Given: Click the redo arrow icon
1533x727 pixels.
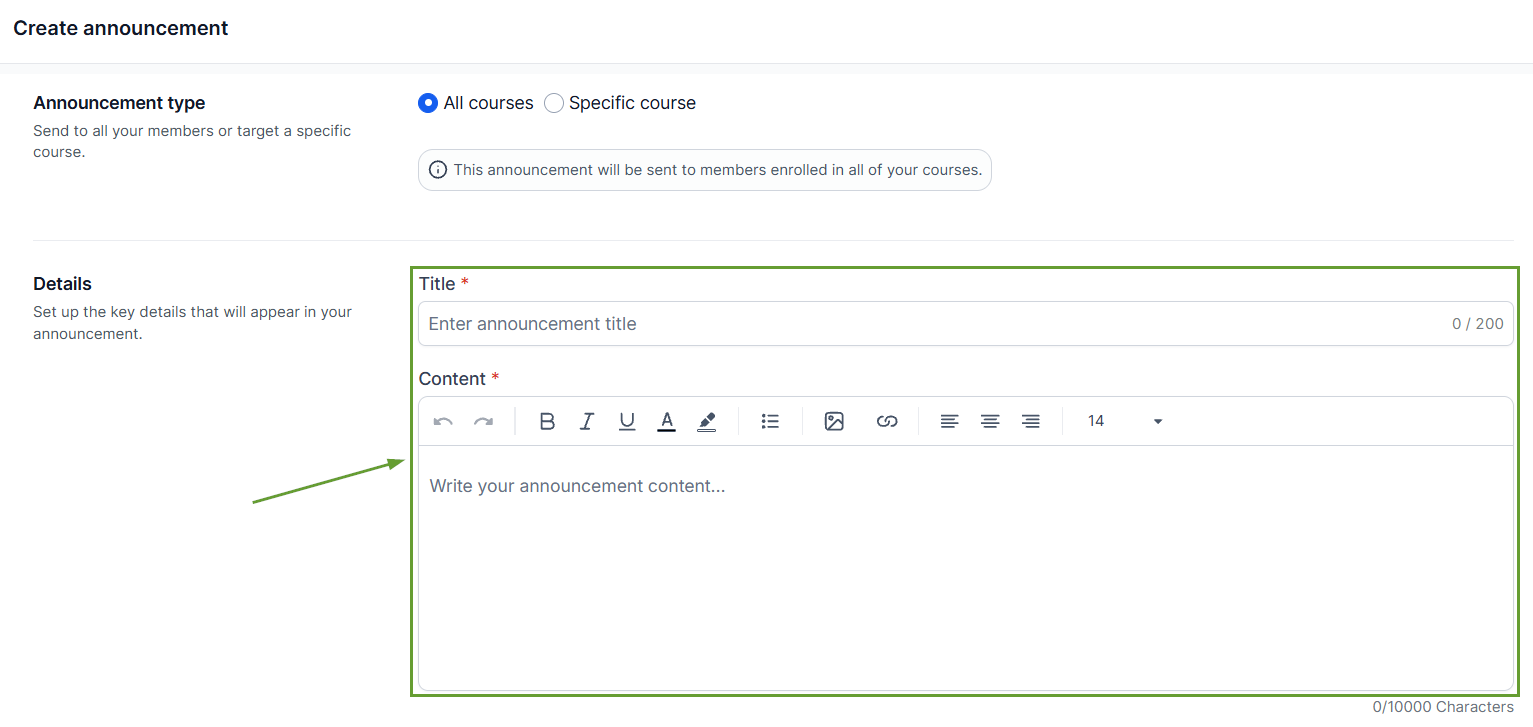Looking at the screenshot, I should tap(484, 422).
